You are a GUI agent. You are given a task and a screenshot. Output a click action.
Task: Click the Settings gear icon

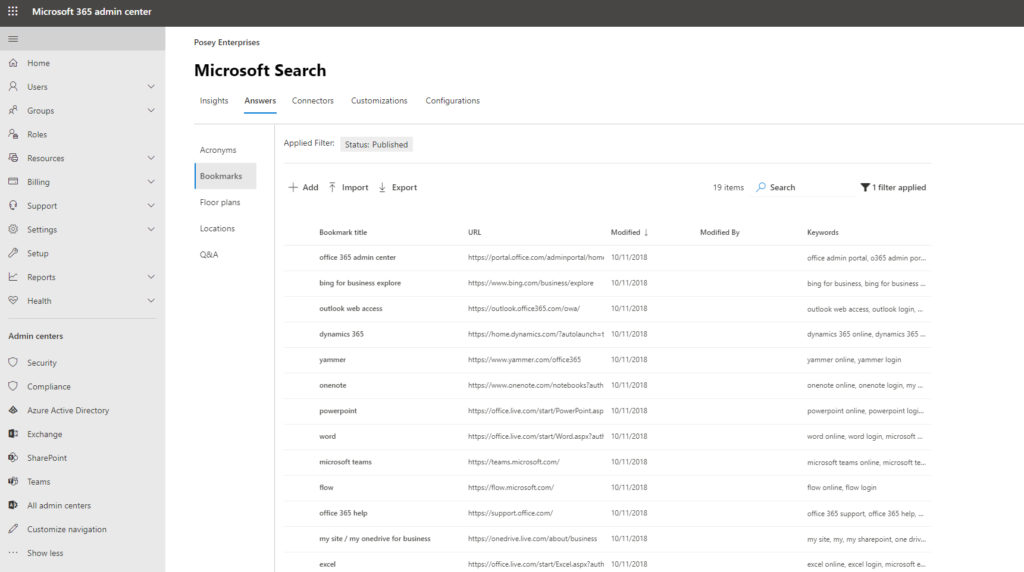(13, 229)
